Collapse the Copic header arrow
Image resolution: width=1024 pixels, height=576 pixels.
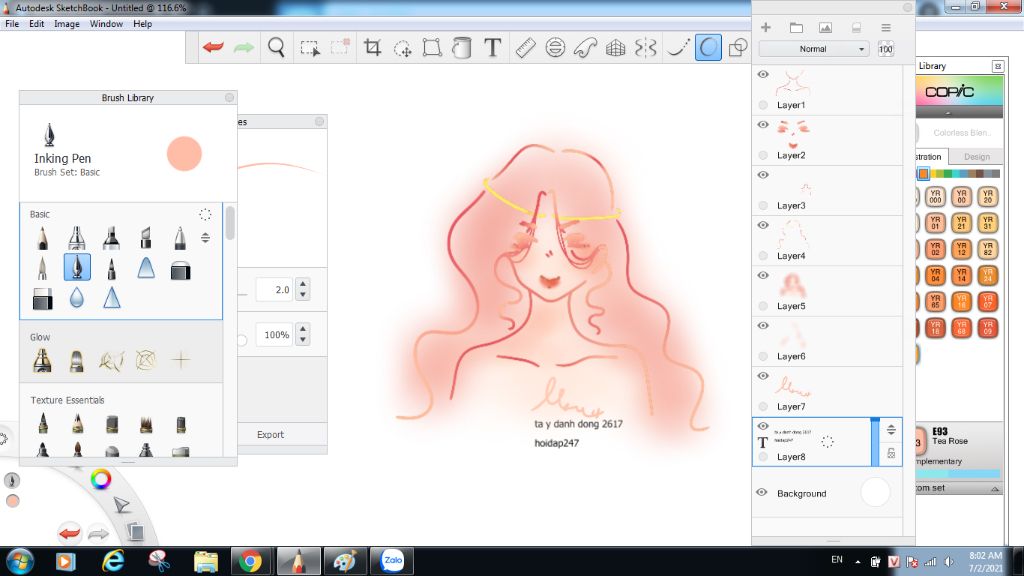(x=948, y=113)
